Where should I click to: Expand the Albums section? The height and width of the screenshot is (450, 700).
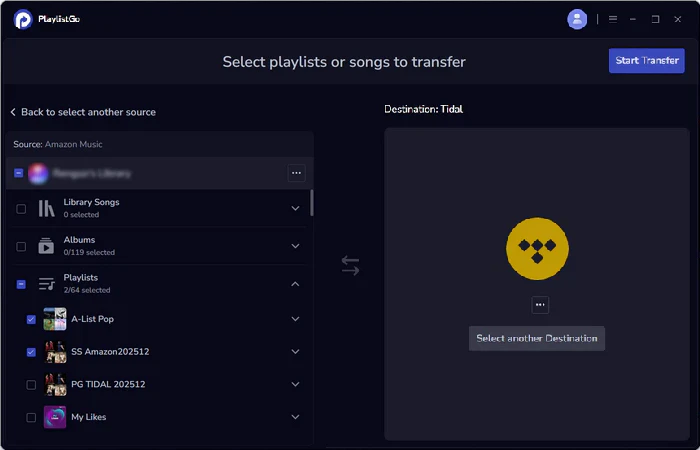tap(295, 246)
